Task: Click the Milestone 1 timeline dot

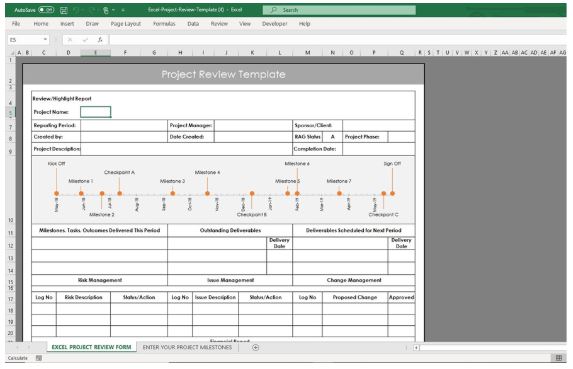Action: (81, 193)
